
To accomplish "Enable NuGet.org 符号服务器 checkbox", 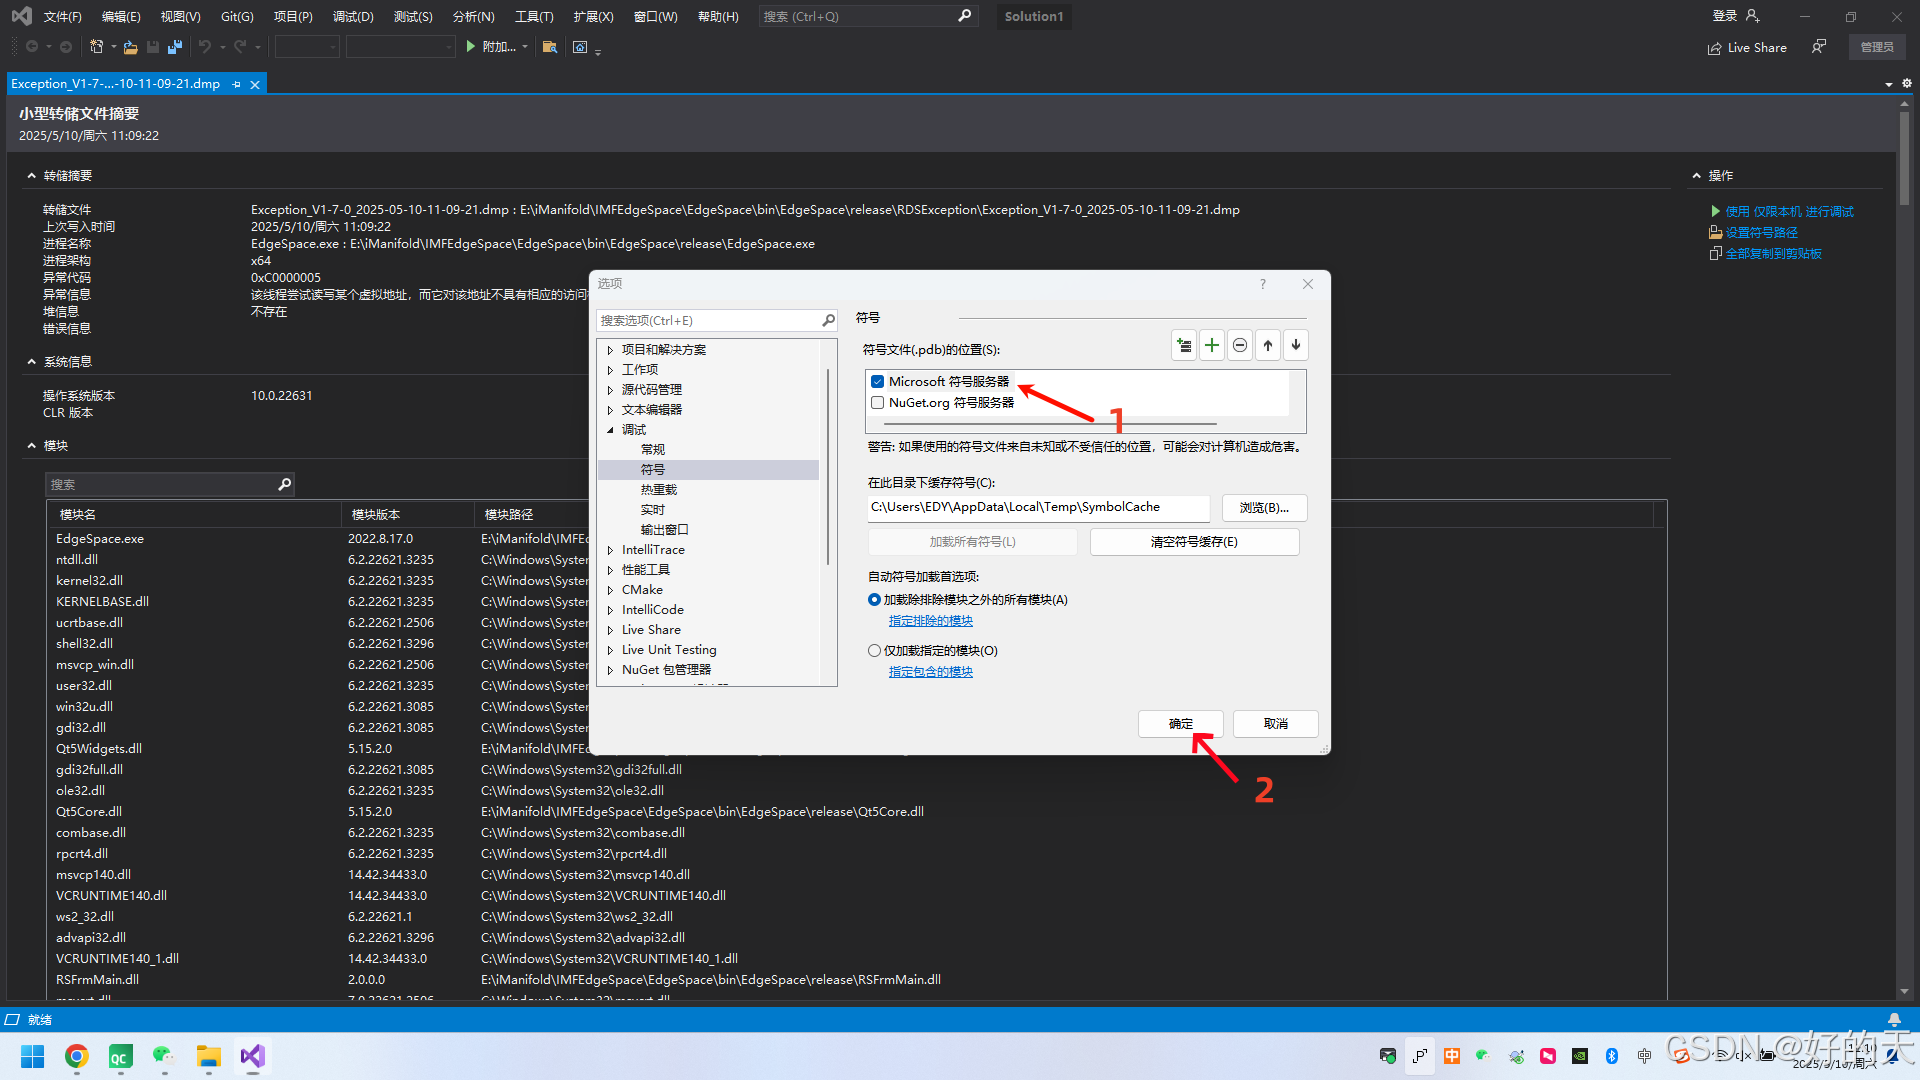I will click(877, 402).
